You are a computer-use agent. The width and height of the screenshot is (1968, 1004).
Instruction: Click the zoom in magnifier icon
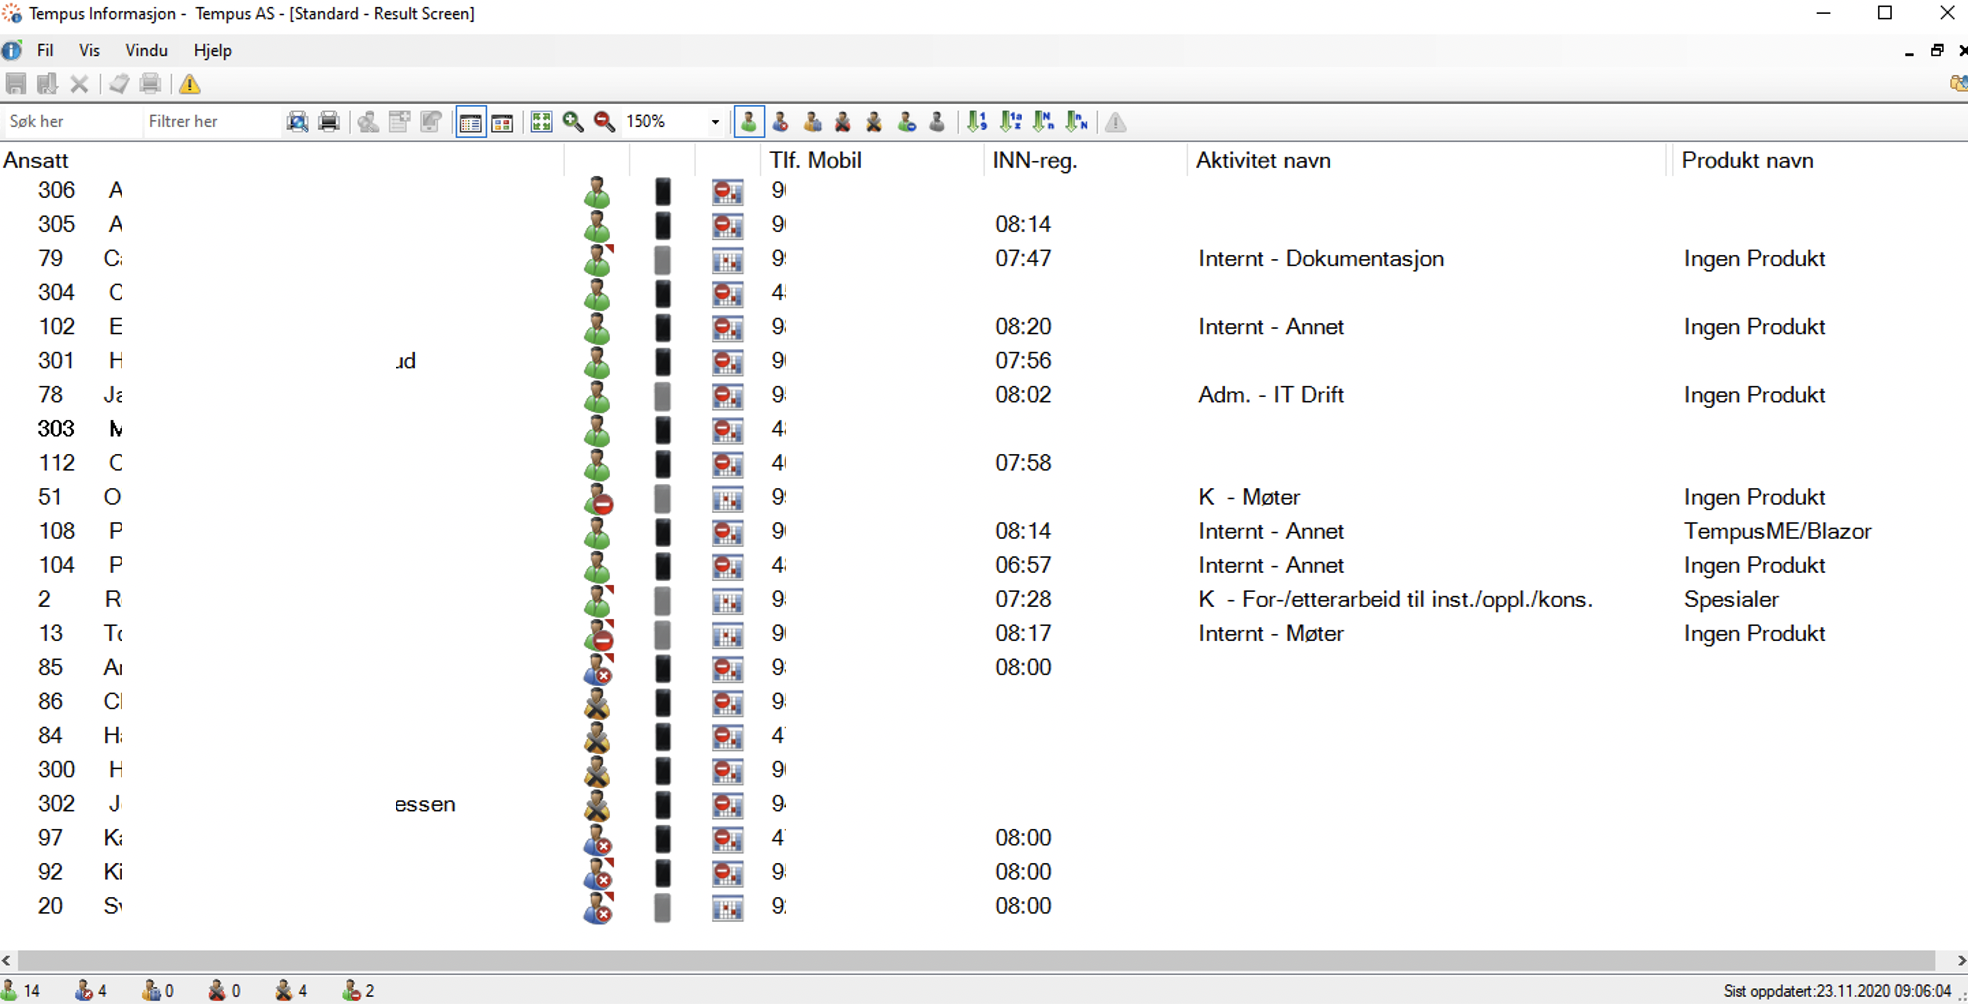click(x=573, y=122)
